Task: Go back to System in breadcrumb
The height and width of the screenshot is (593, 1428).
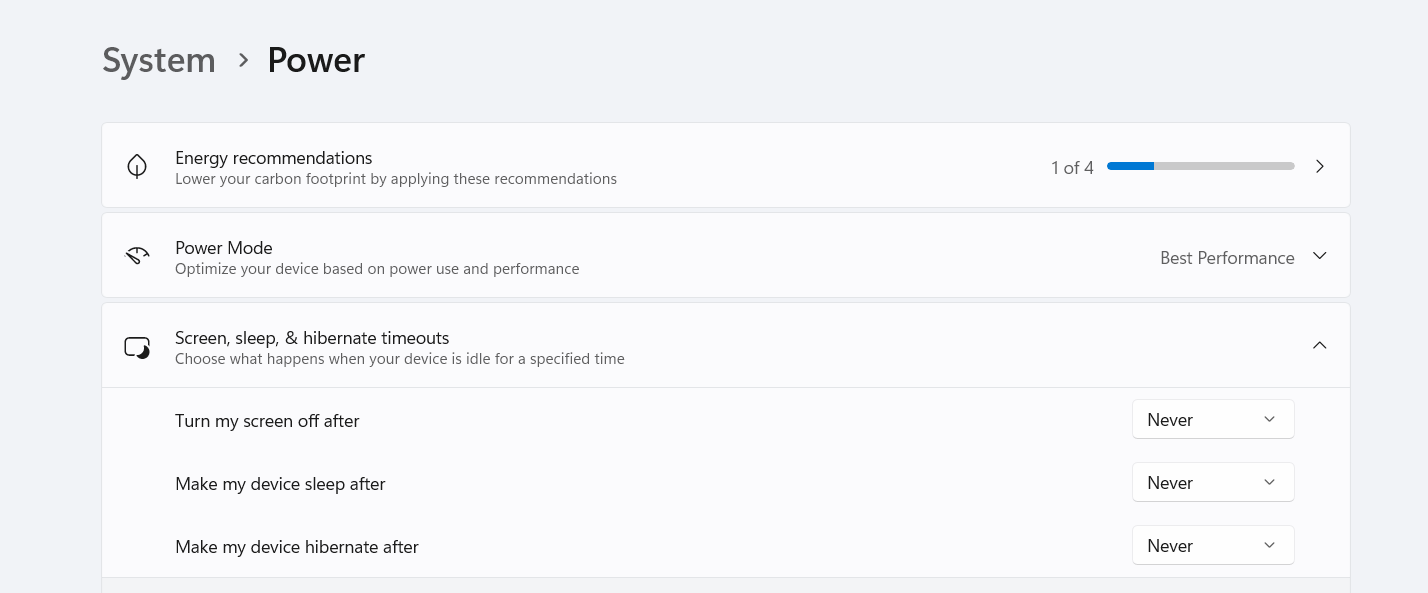Action: coord(159,60)
